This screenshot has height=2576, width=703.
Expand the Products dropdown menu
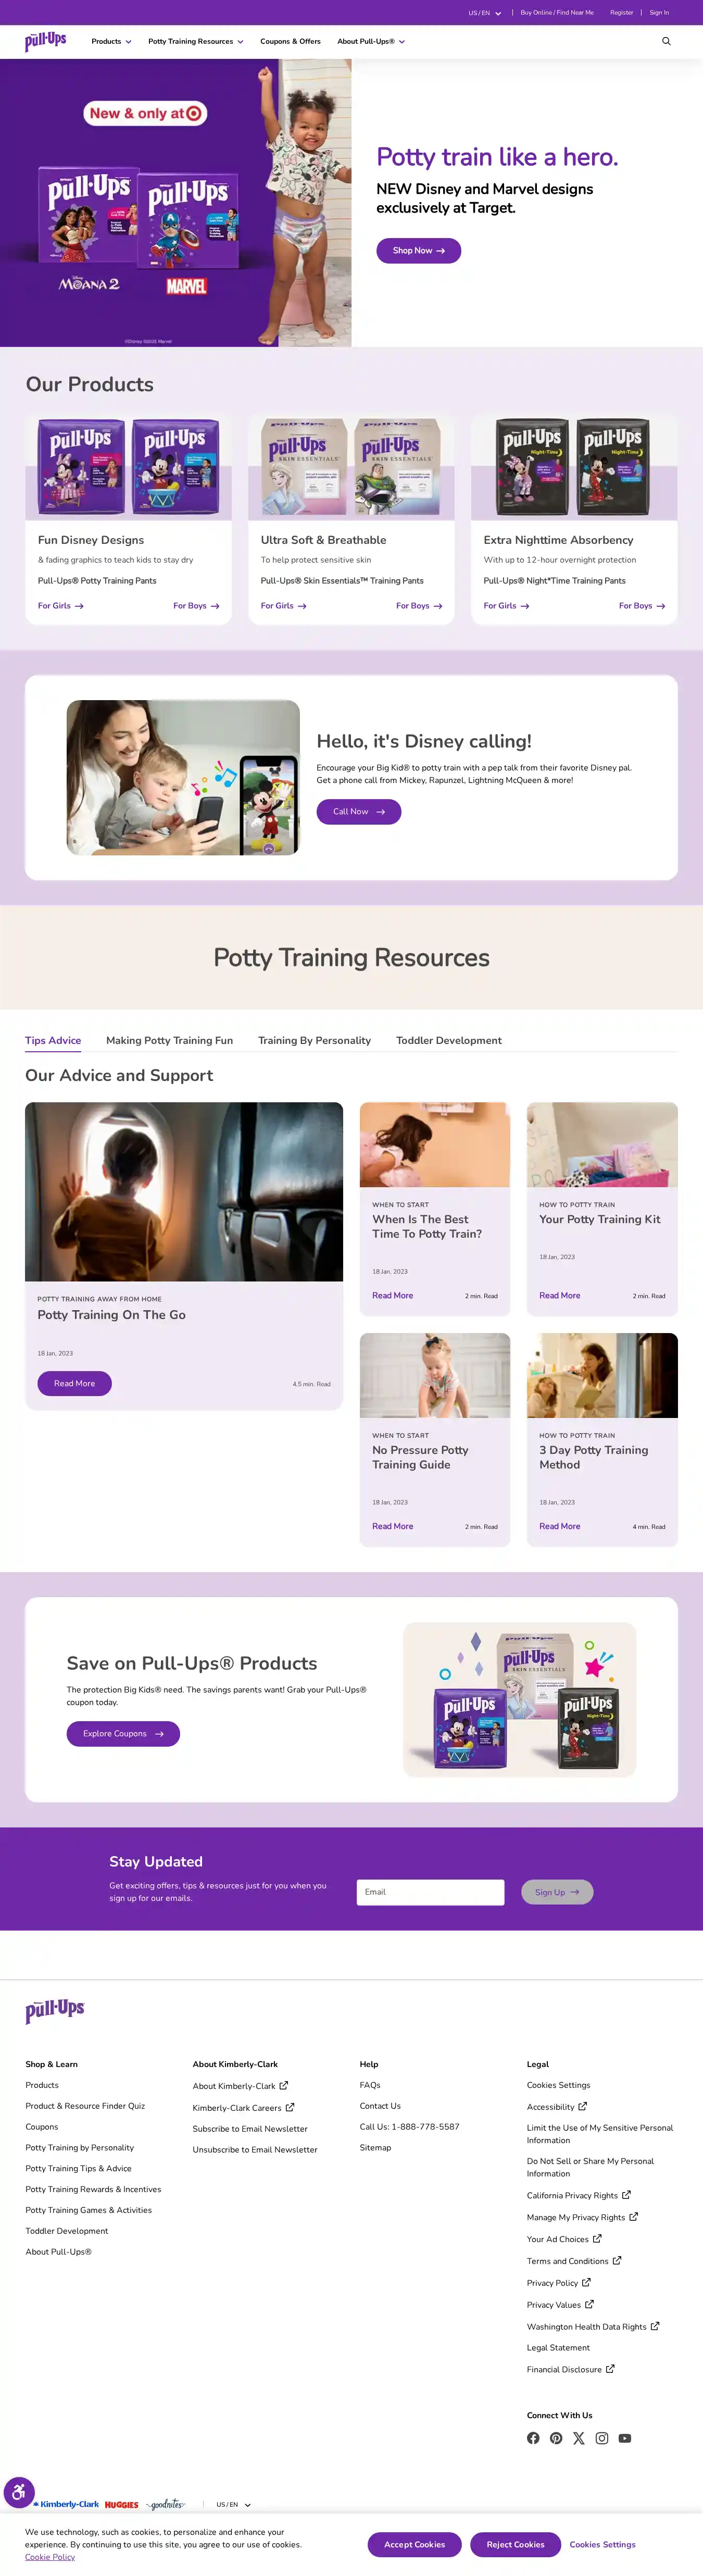[x=111, y=41]
